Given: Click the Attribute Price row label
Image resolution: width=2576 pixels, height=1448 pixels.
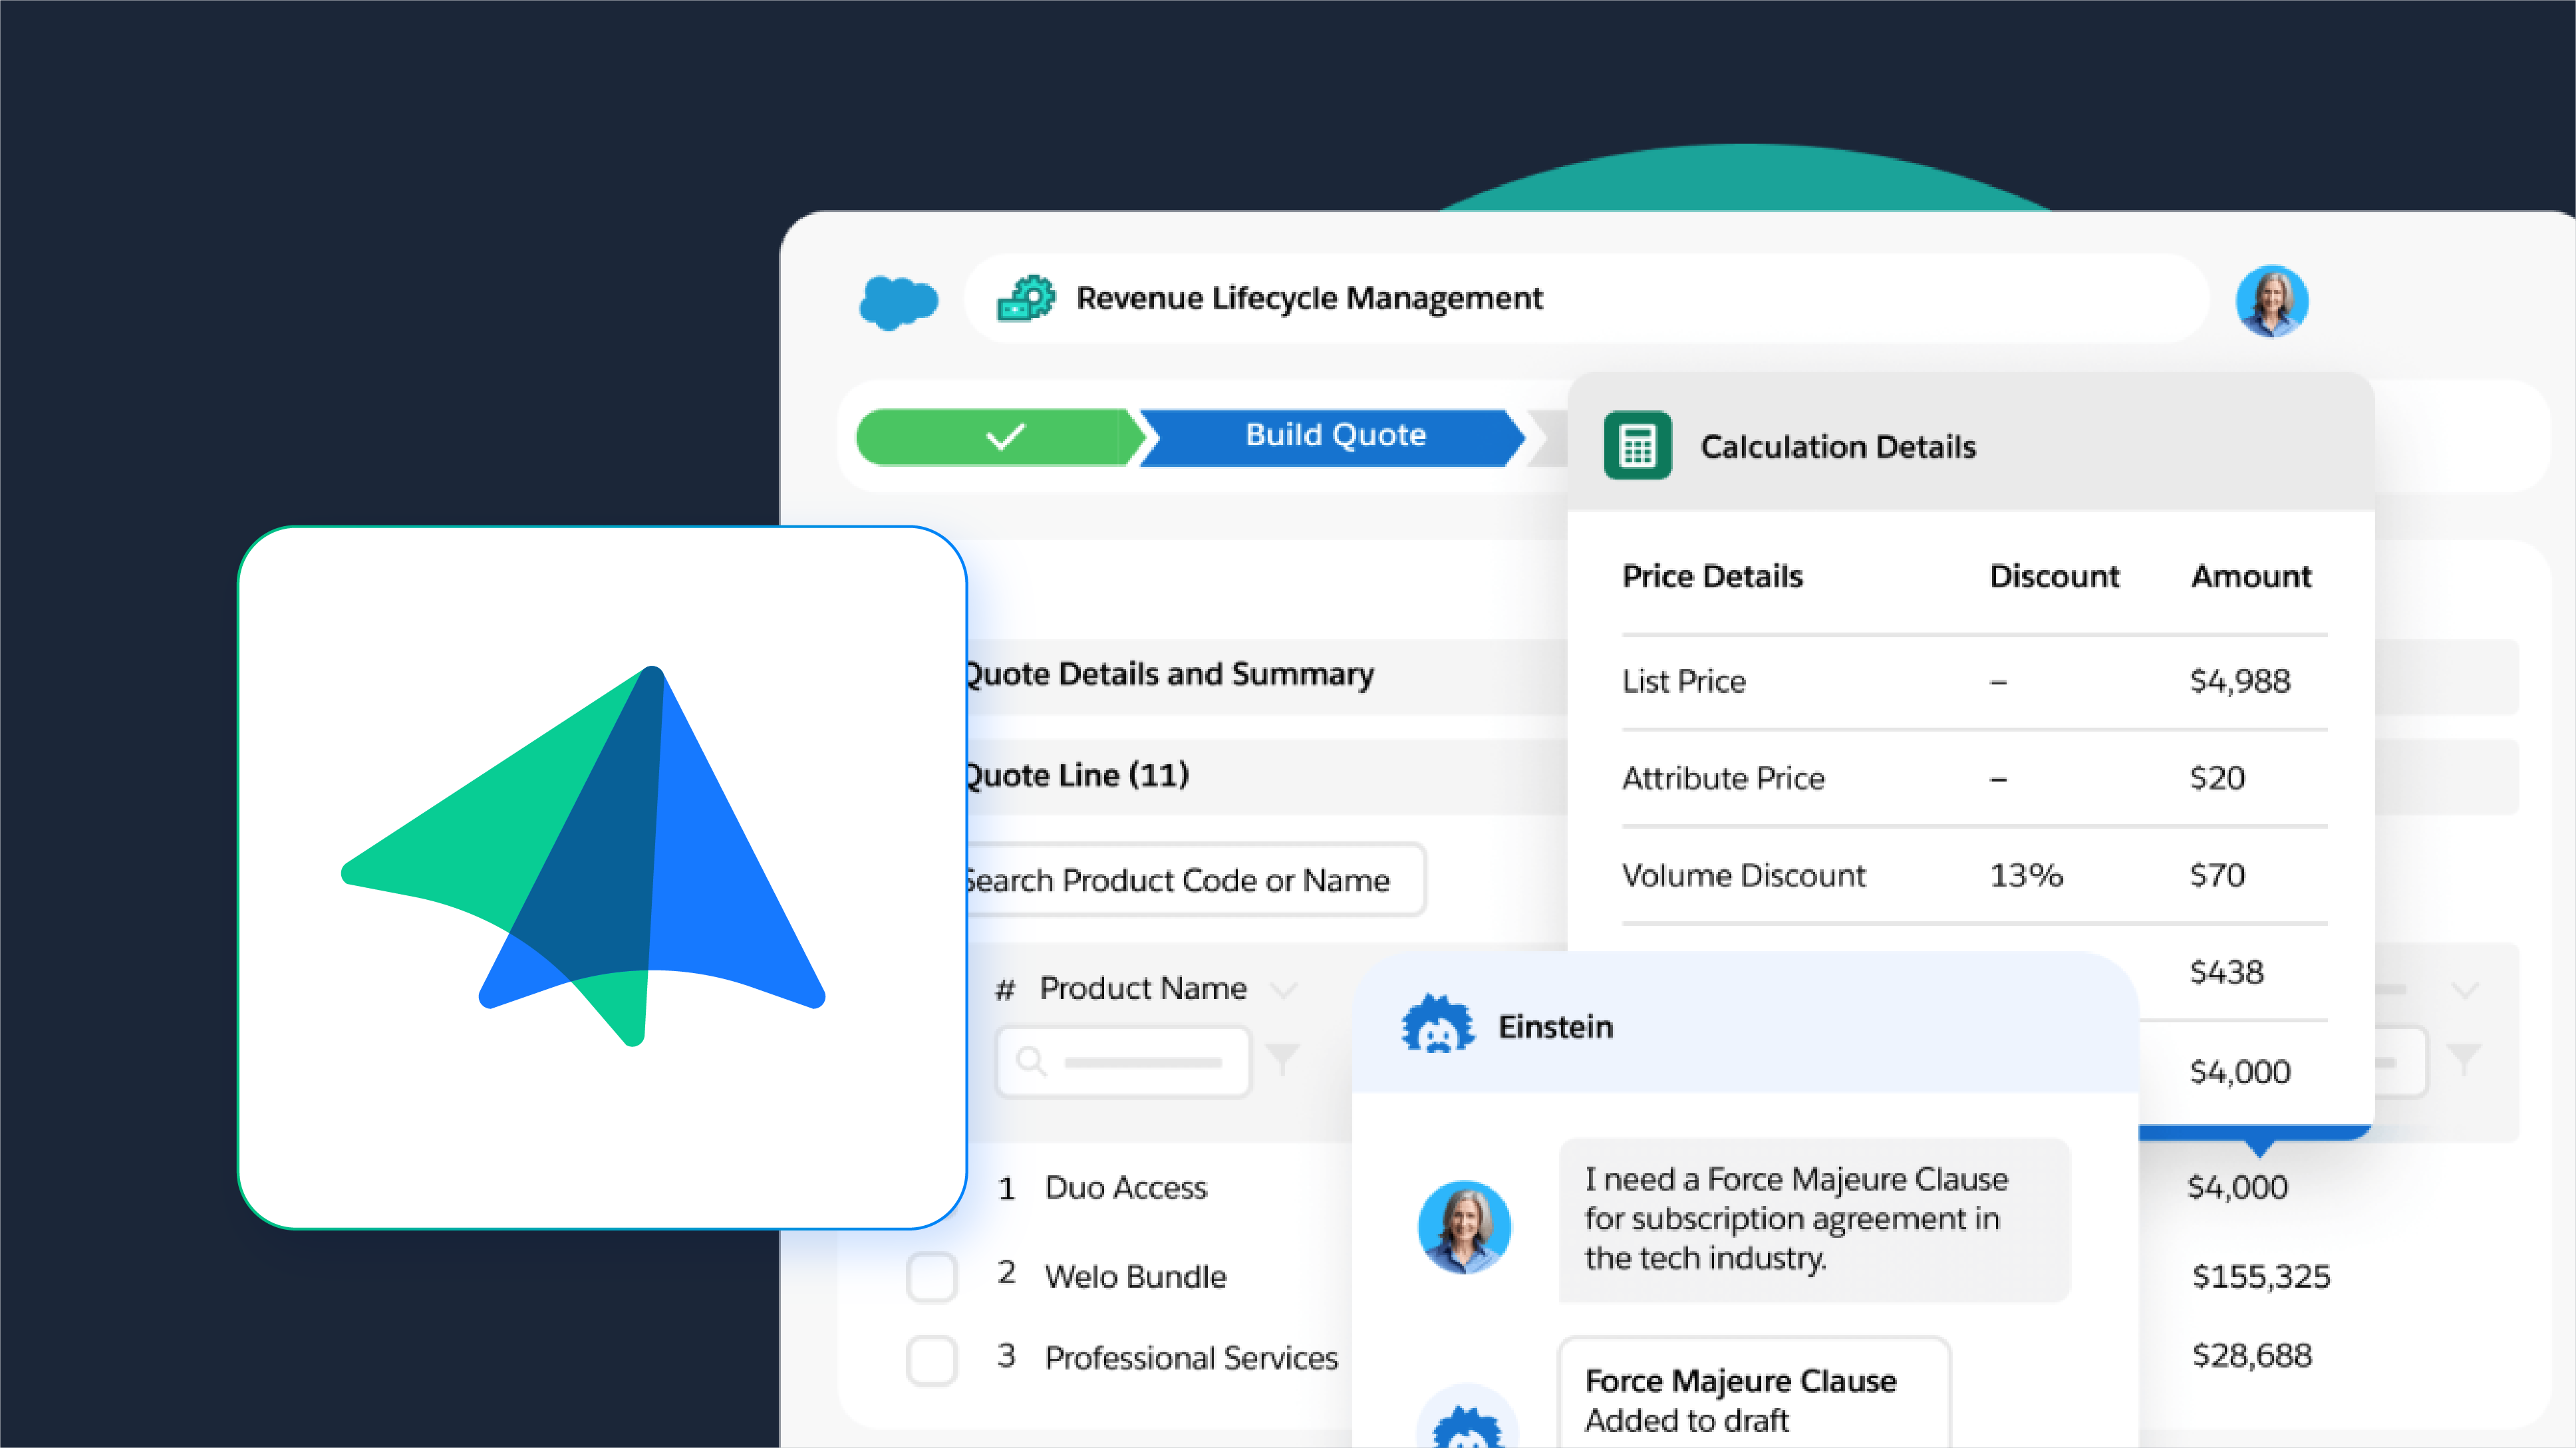Looking at the screenshot, I should (x=1723, y=778).
